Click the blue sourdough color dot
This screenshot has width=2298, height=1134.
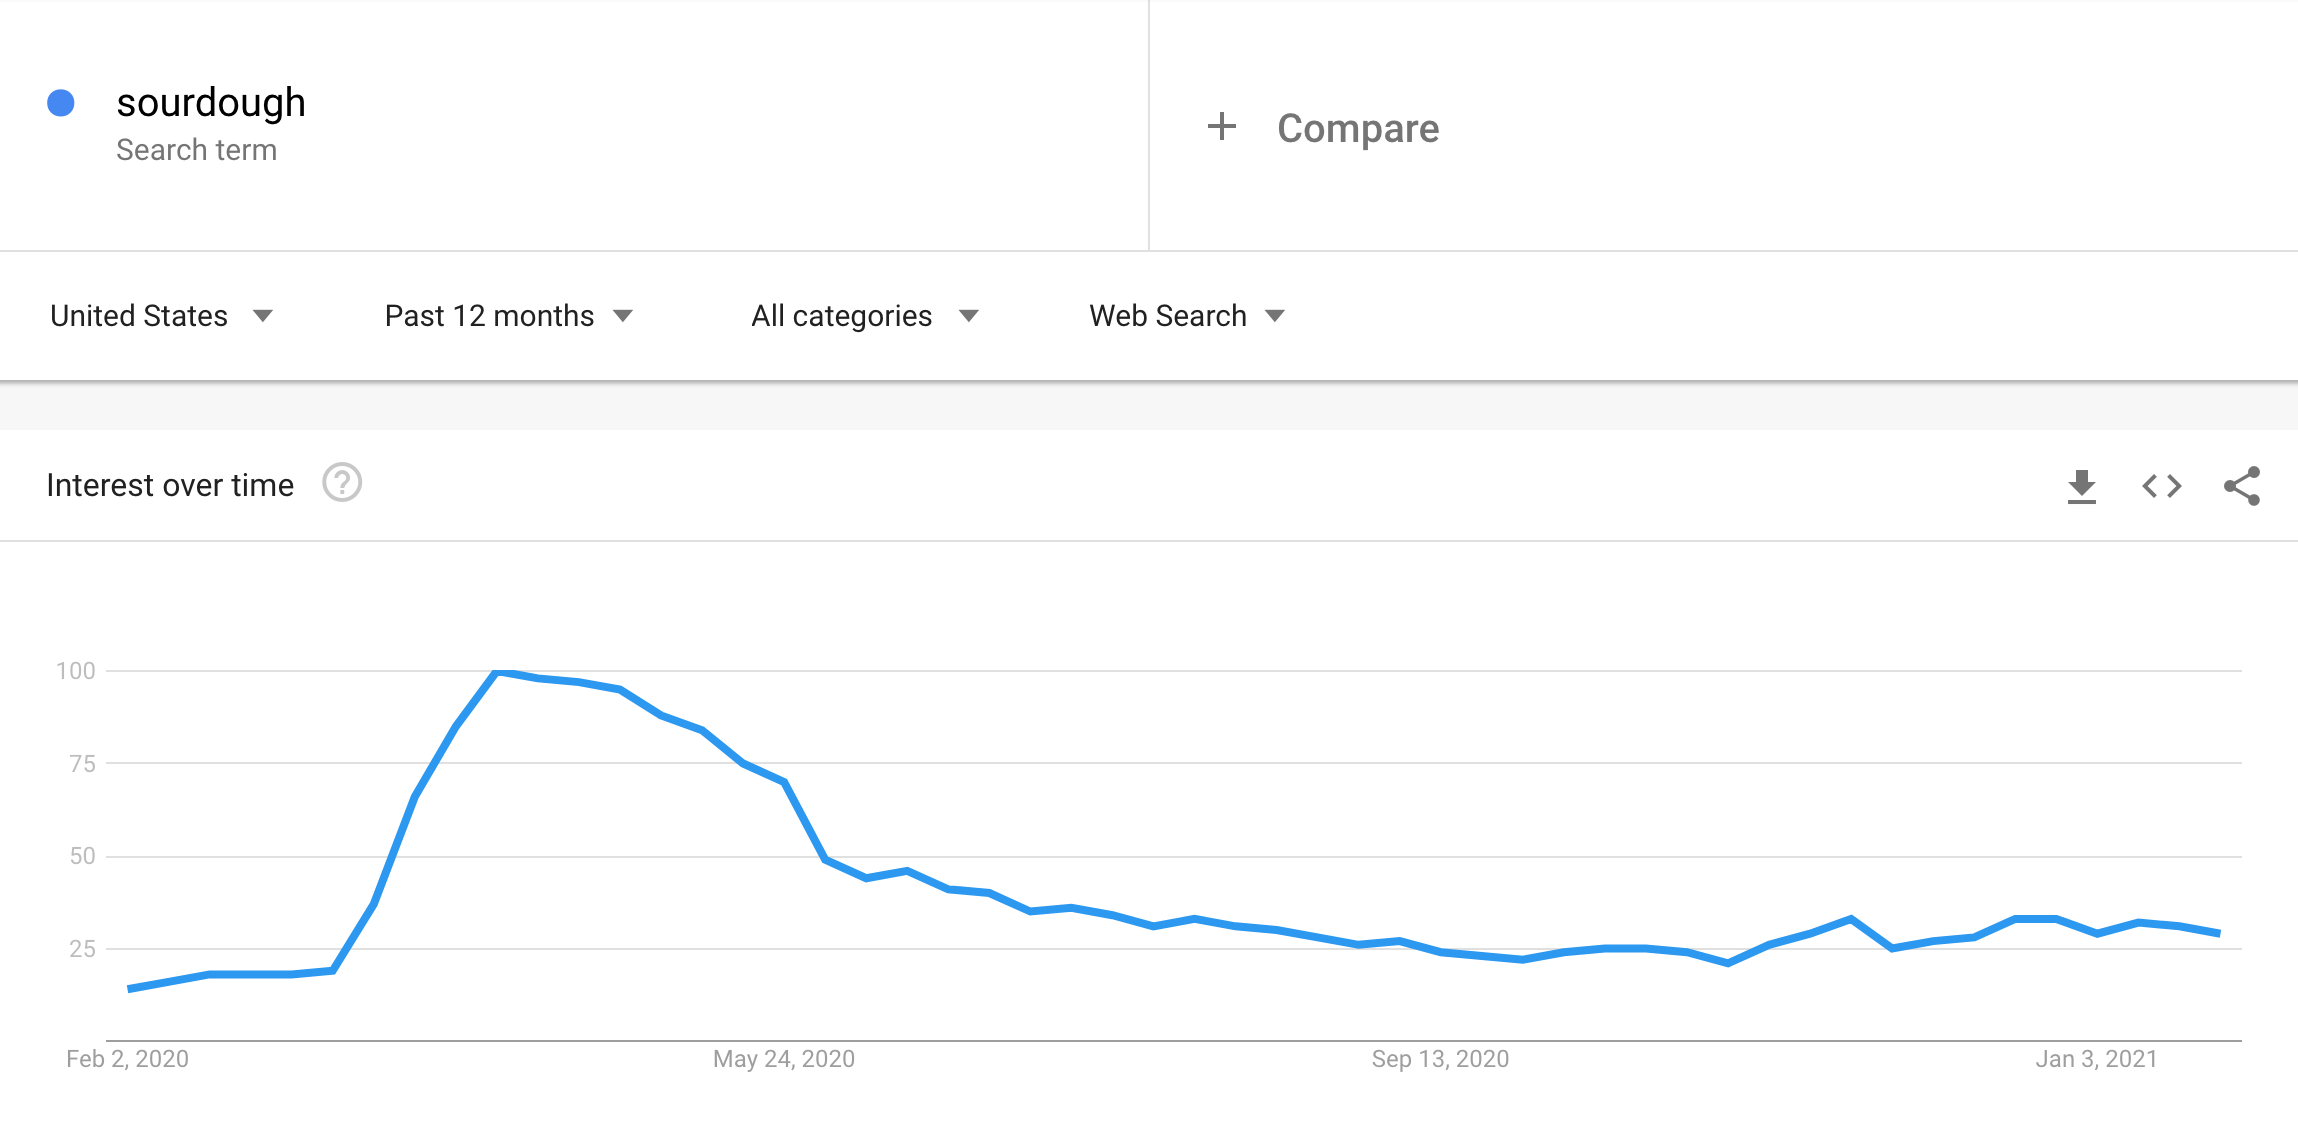point(61,103)
